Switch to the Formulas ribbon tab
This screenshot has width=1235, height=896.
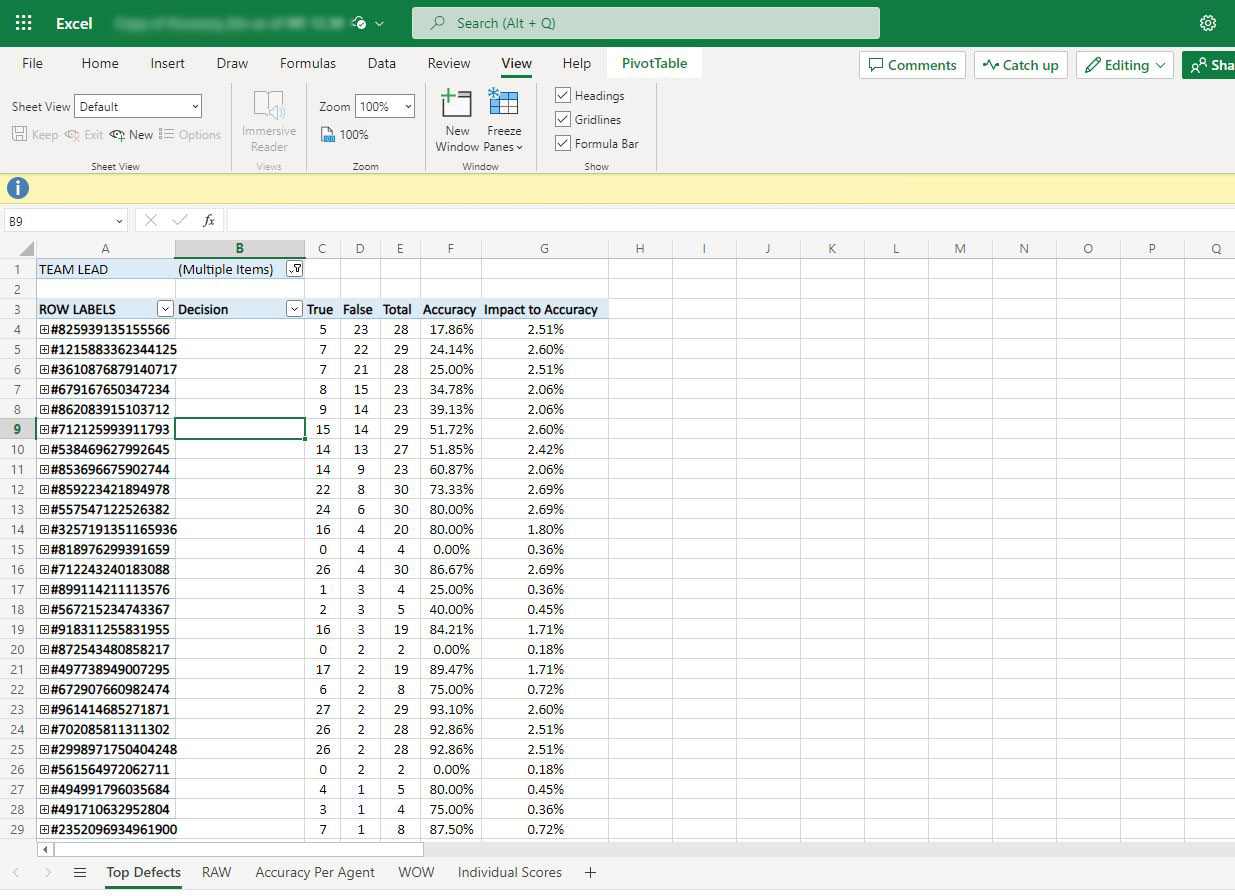[x=307, y=63]
